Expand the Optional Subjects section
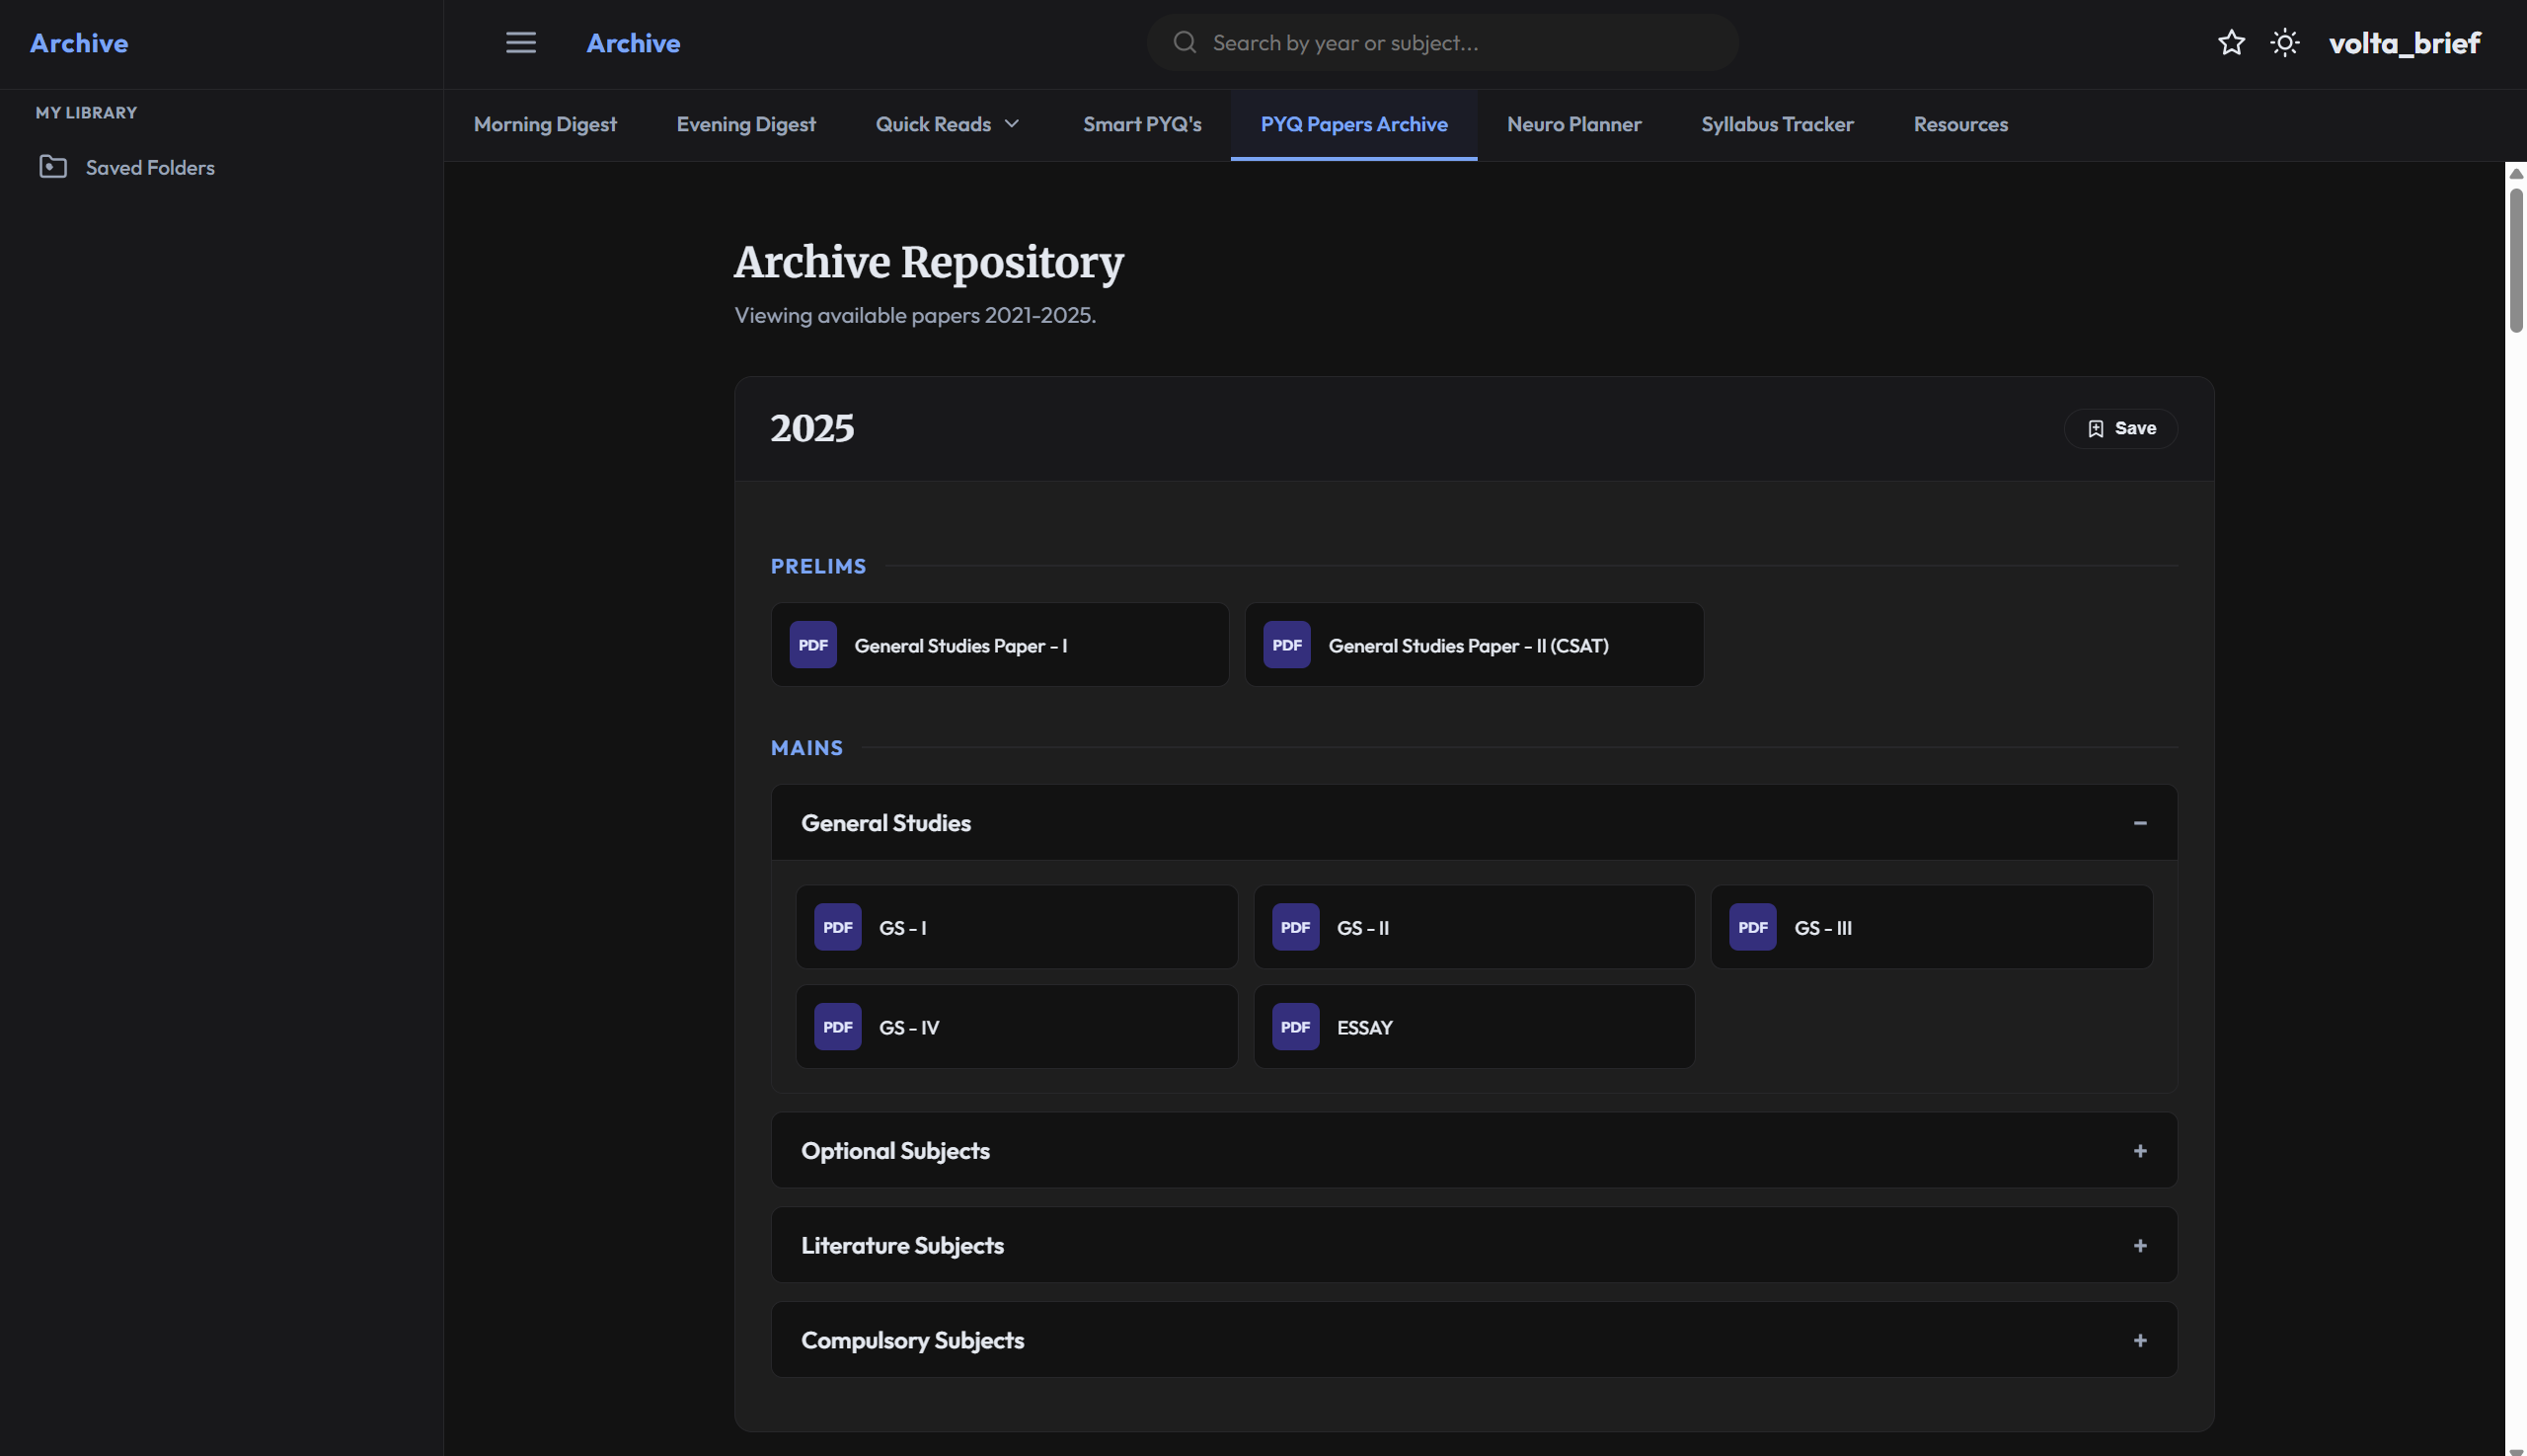Image resolution: width=2527 pixels, height=1456 pixels. (x=2139, y=1150)
